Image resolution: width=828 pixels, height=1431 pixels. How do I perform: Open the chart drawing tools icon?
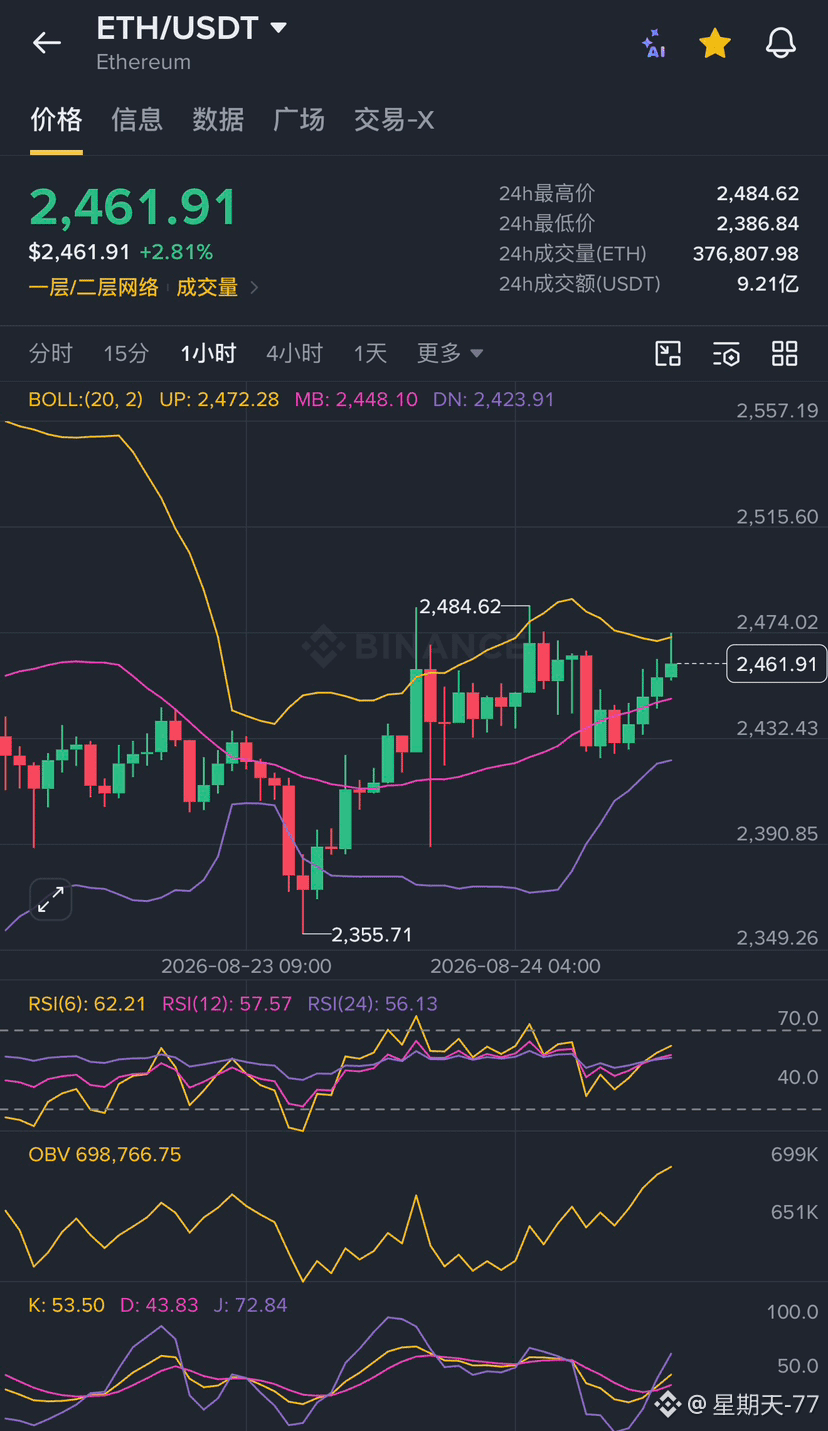[668, 353]
